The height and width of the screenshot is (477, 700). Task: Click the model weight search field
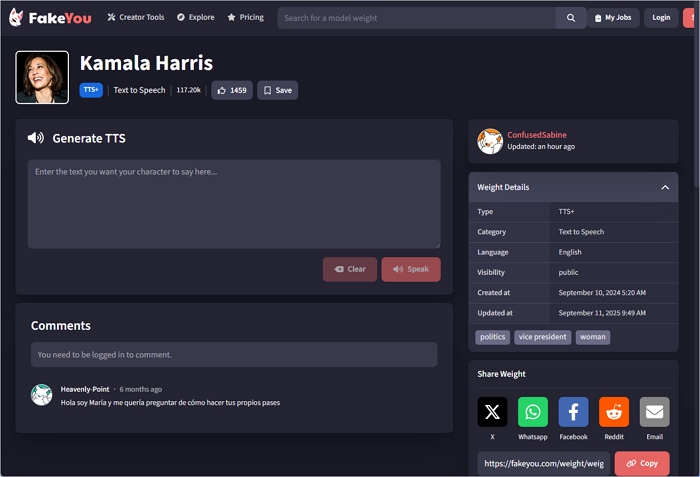pyautogui.click(x=416, y=18)
